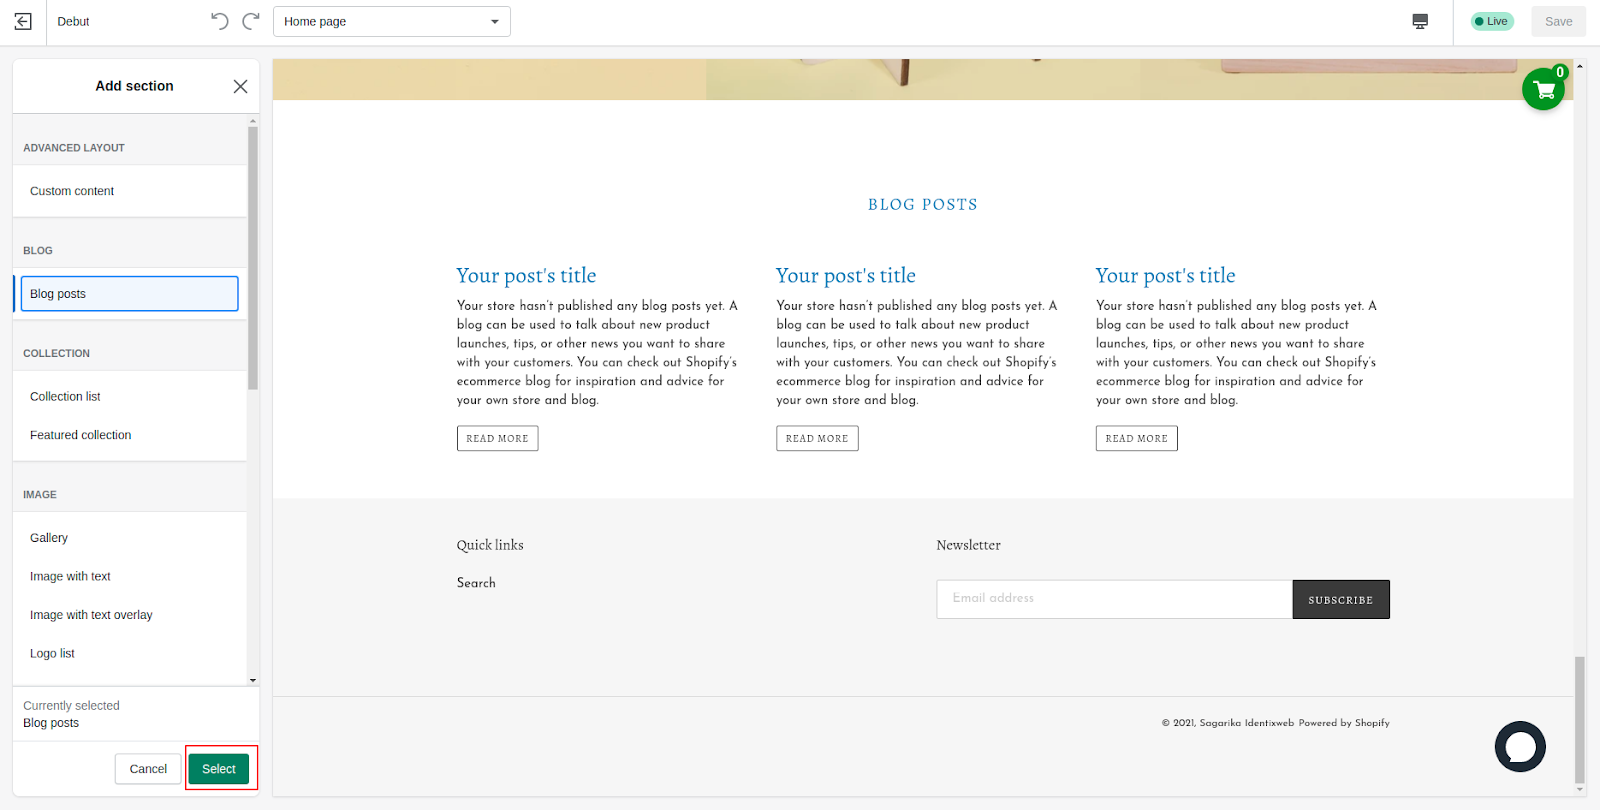Open Powered by Shopify footer link

pyautogui.click(x=1344, y=723)
